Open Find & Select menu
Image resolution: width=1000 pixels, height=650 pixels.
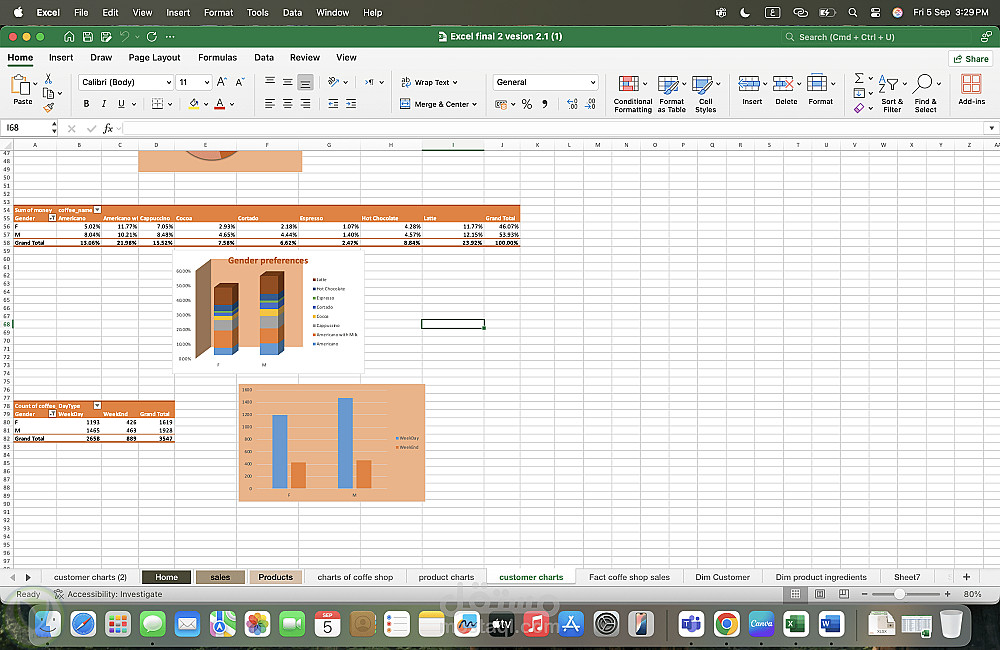click(x=925, y=94)
